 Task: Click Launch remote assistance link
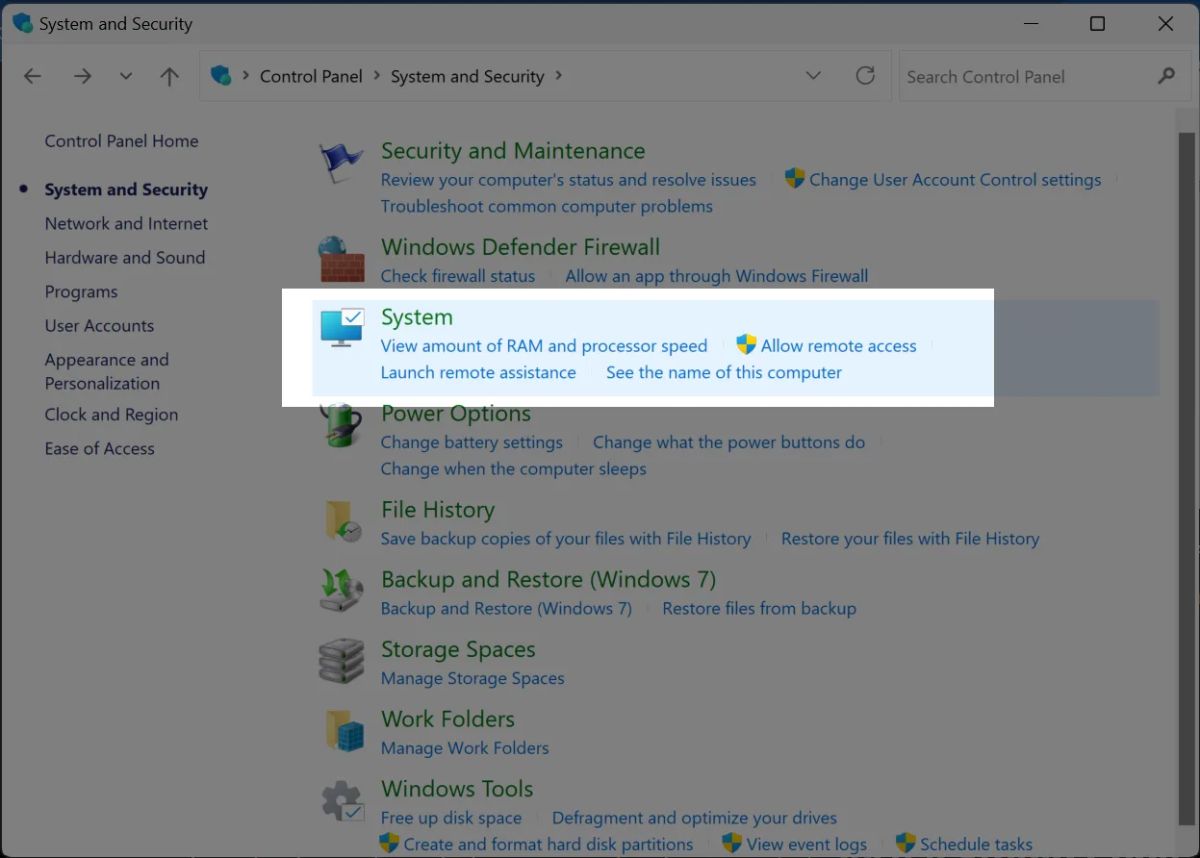(478, 372)
